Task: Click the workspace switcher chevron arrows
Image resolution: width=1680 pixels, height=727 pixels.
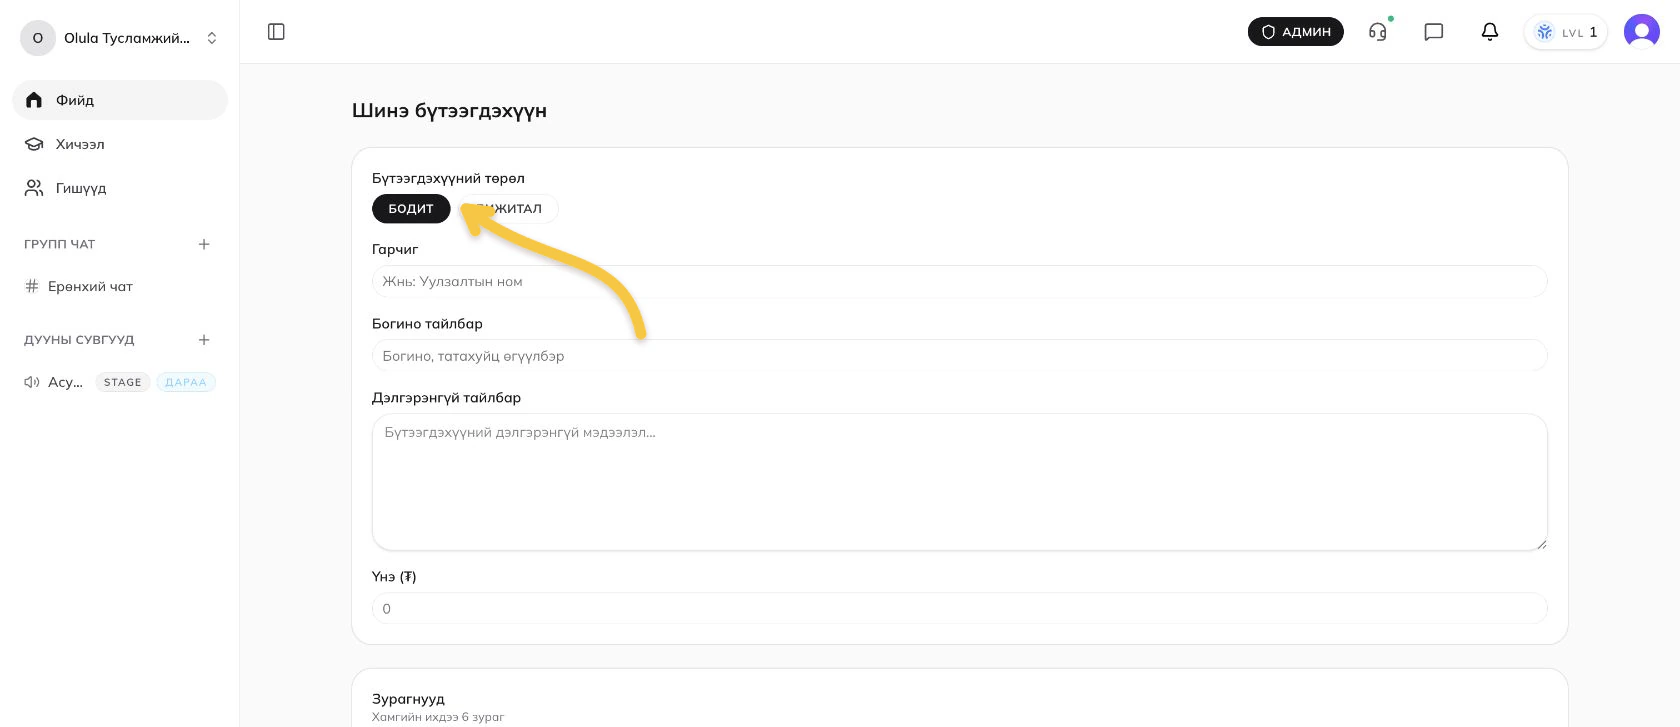Action: pyautogui.click(x=212, y=38)
